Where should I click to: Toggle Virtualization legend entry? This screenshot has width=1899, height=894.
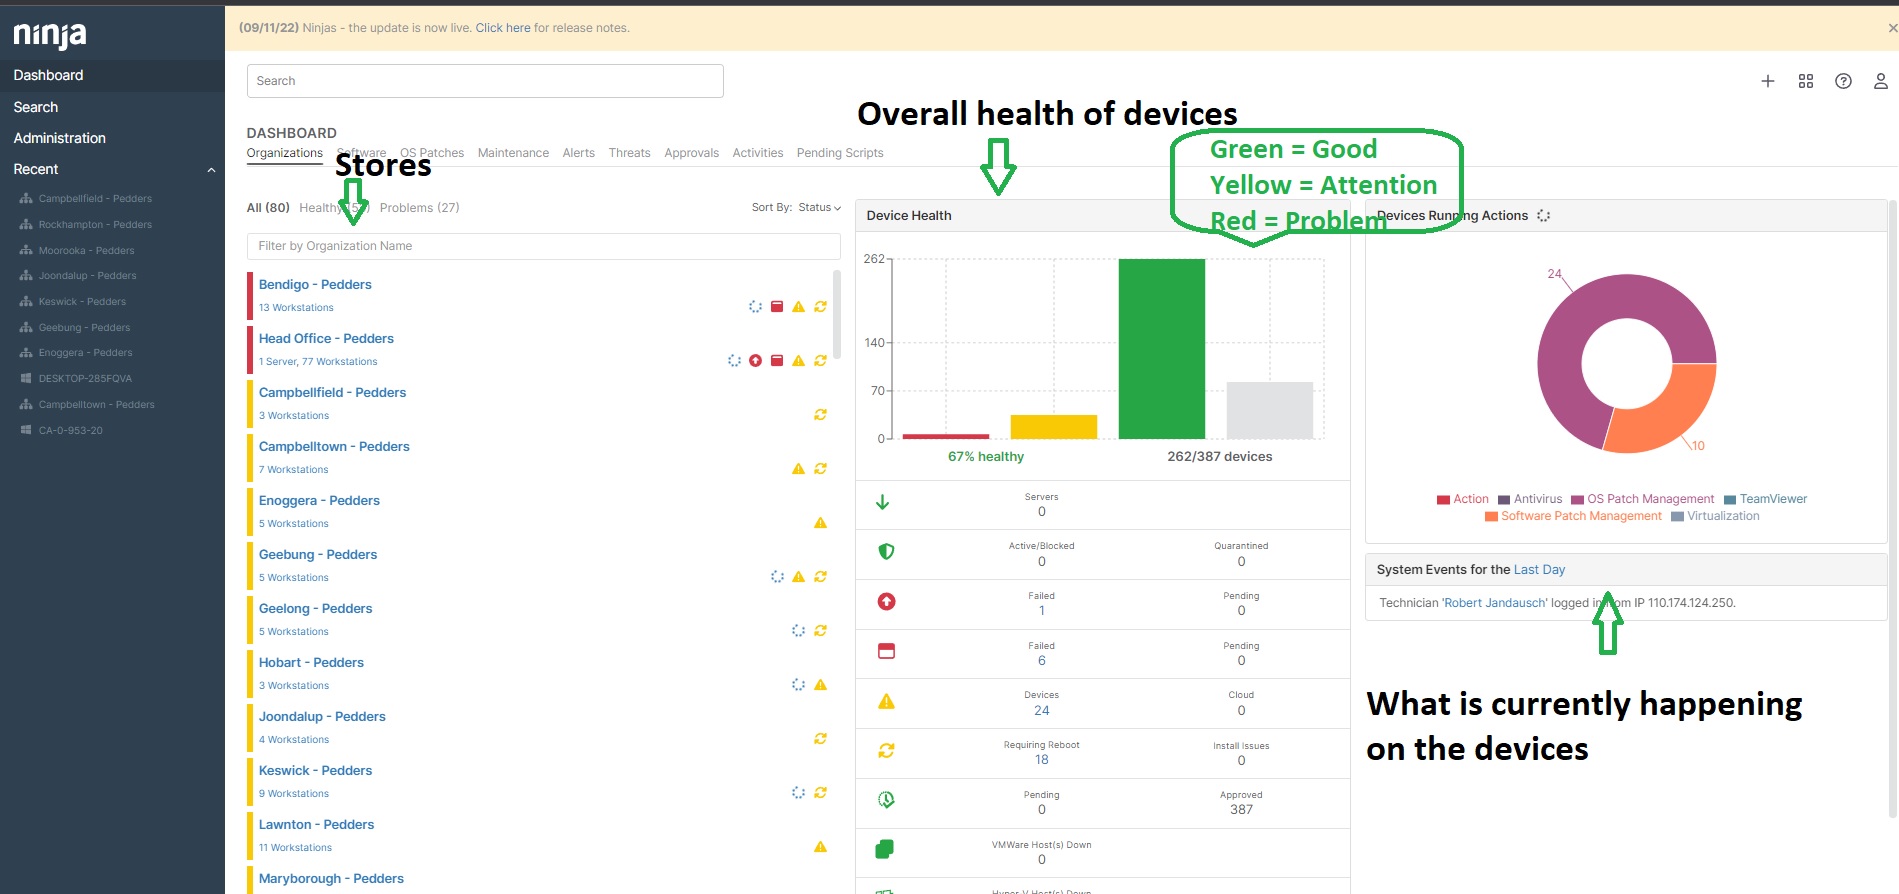pyautogui.click(x=1715, y=516)
